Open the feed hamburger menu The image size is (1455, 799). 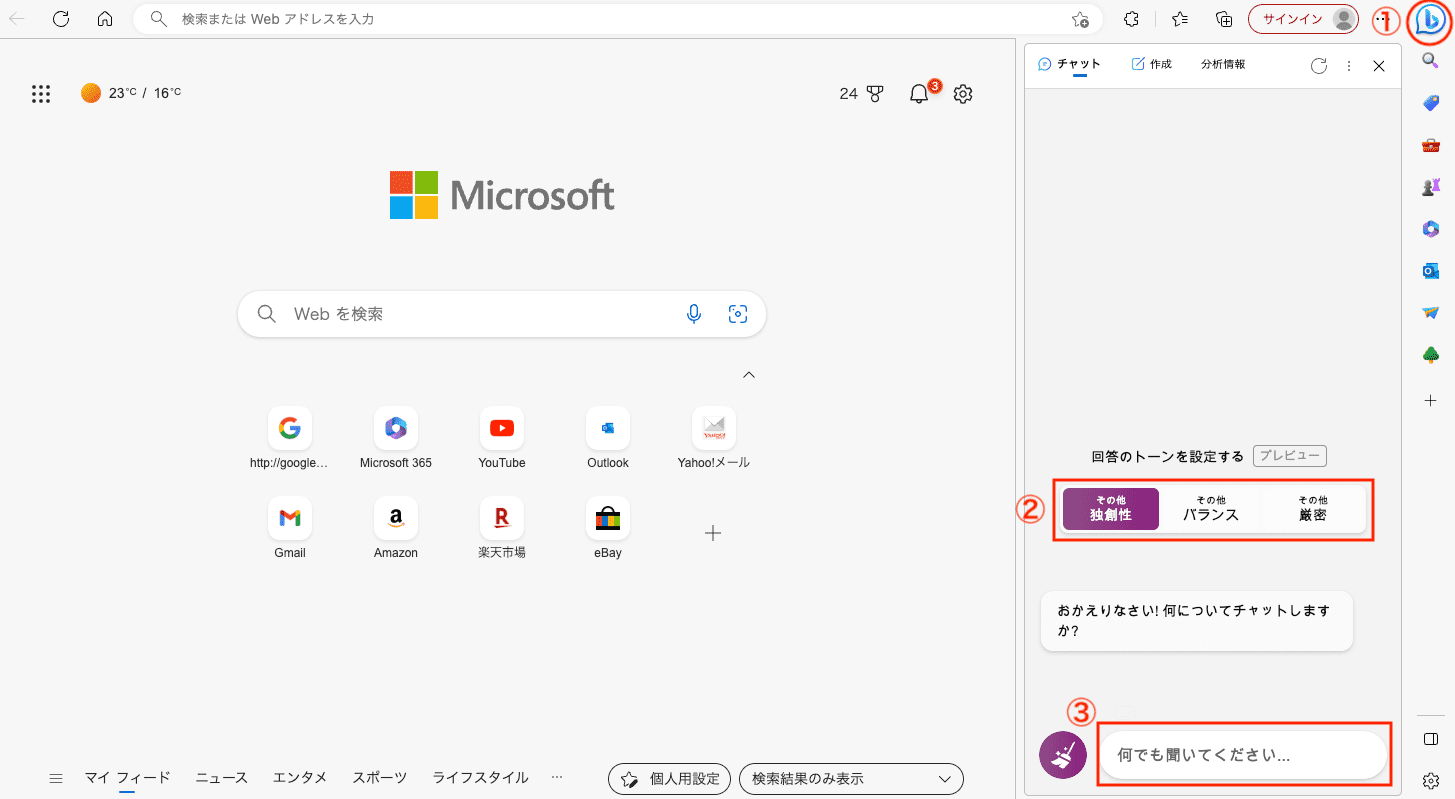[56, 778]
